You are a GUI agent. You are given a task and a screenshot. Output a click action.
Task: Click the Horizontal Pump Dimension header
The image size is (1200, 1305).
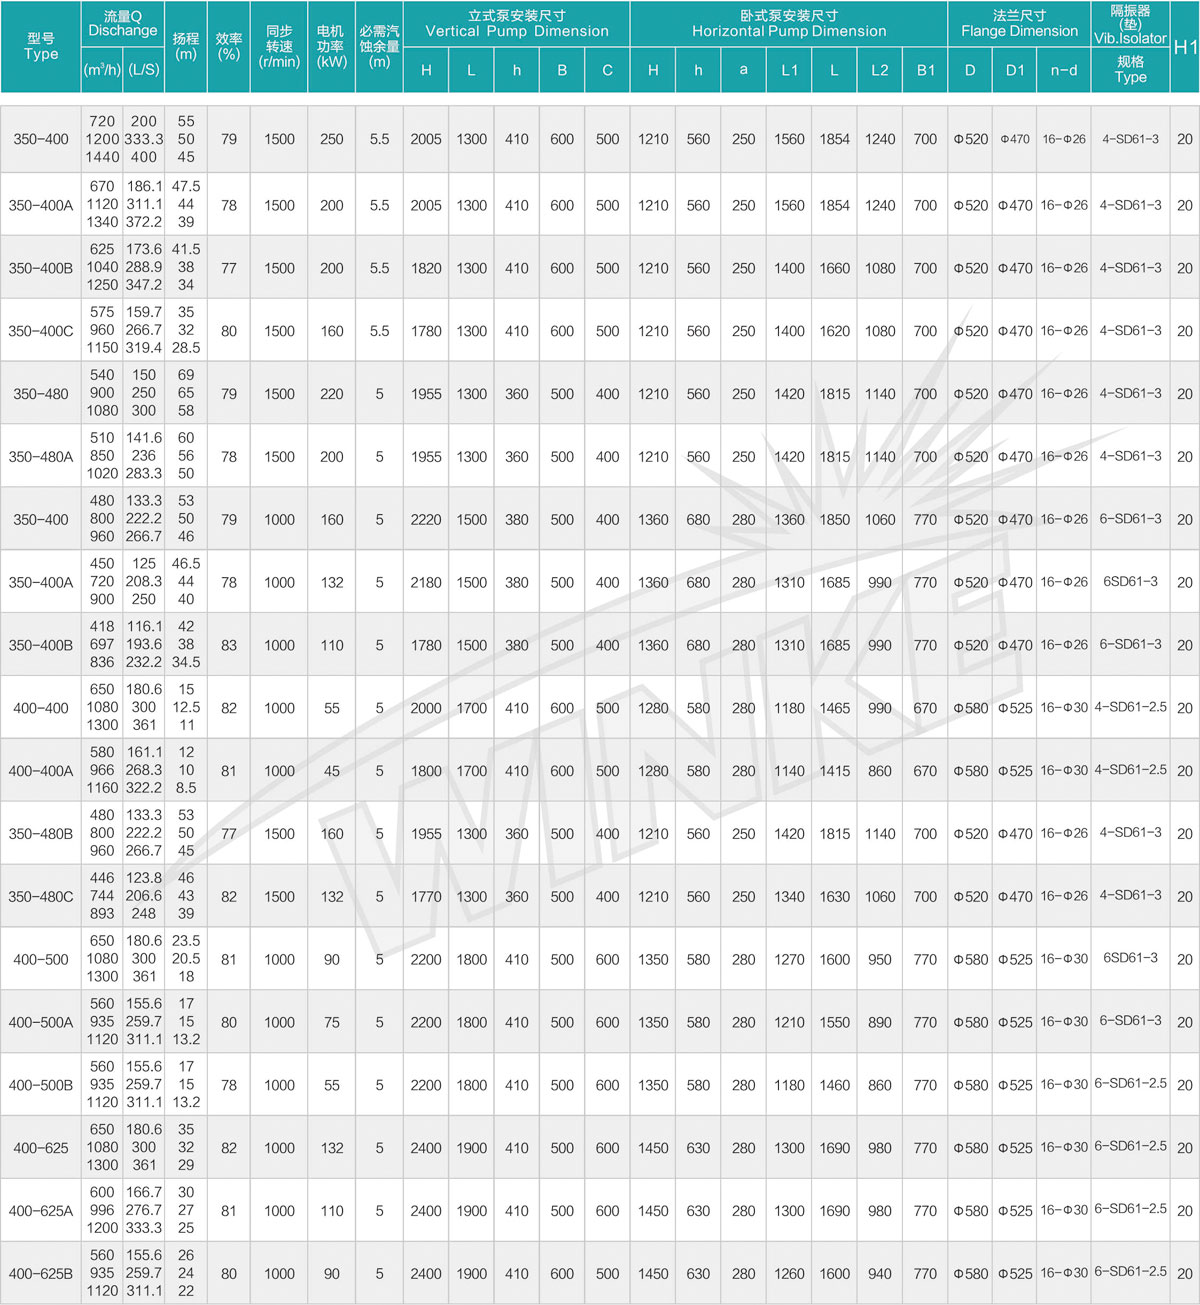pos(788,23)
